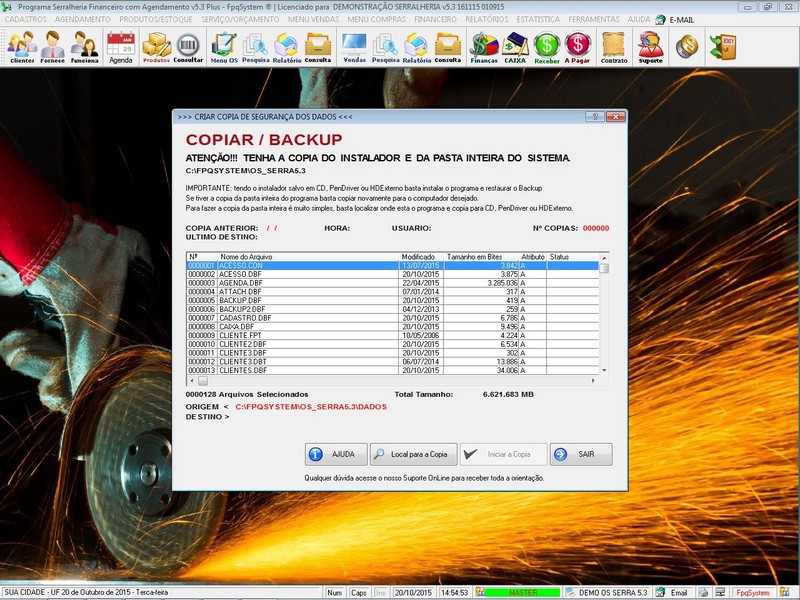The width and height of the screenshot is (800, 600).
Task: Open the Menu OS icon
Action: pos(224,47)
